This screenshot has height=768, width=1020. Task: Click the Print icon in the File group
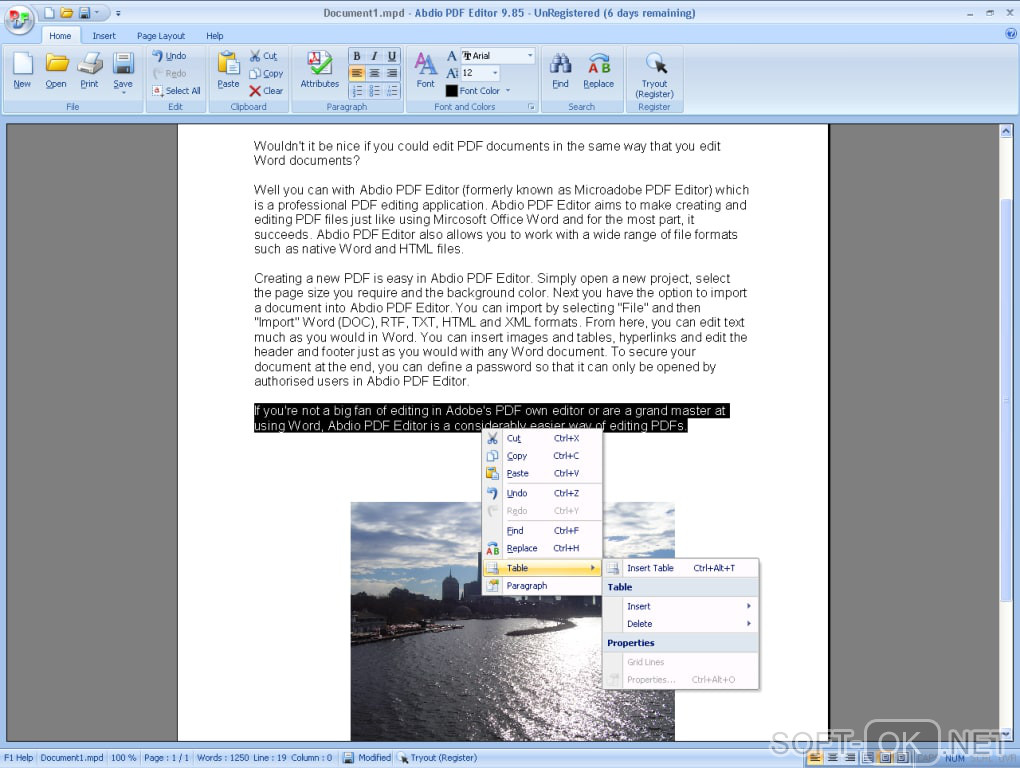tap(89, 70)
